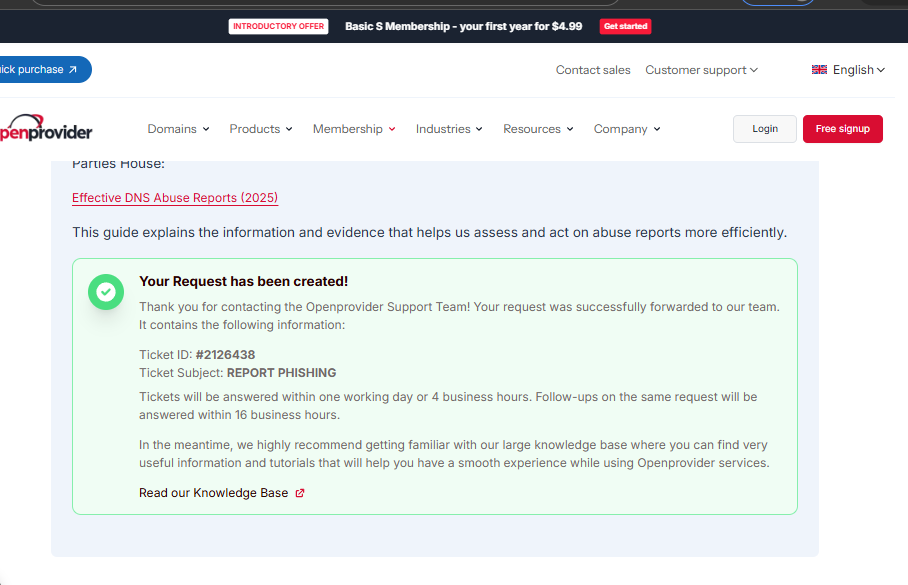The width and height of the screenshot is (908, 585).
Task: Open the English language selector
Action: click(848, 70)
